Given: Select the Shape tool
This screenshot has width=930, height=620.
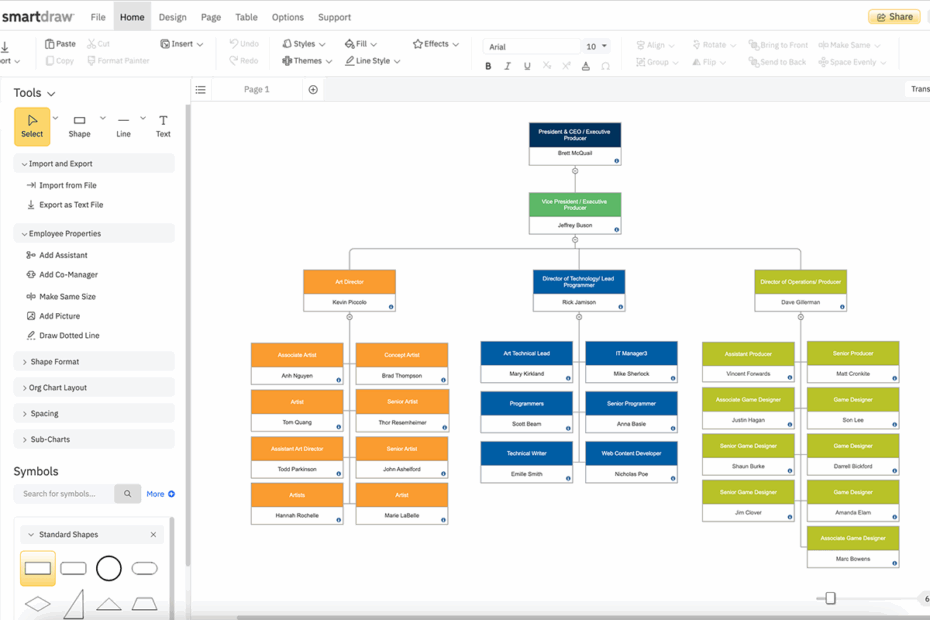Looking at the screenshot, I should pyautogui.click(x=79, y=126).
